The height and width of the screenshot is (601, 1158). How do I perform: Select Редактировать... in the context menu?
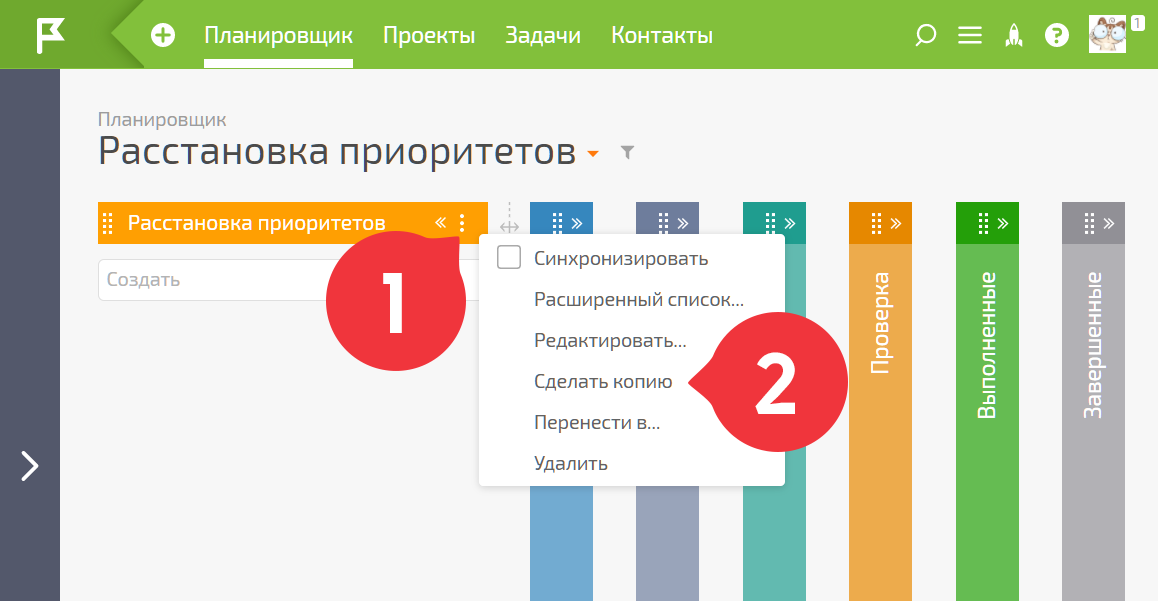[x=610, y=340]
